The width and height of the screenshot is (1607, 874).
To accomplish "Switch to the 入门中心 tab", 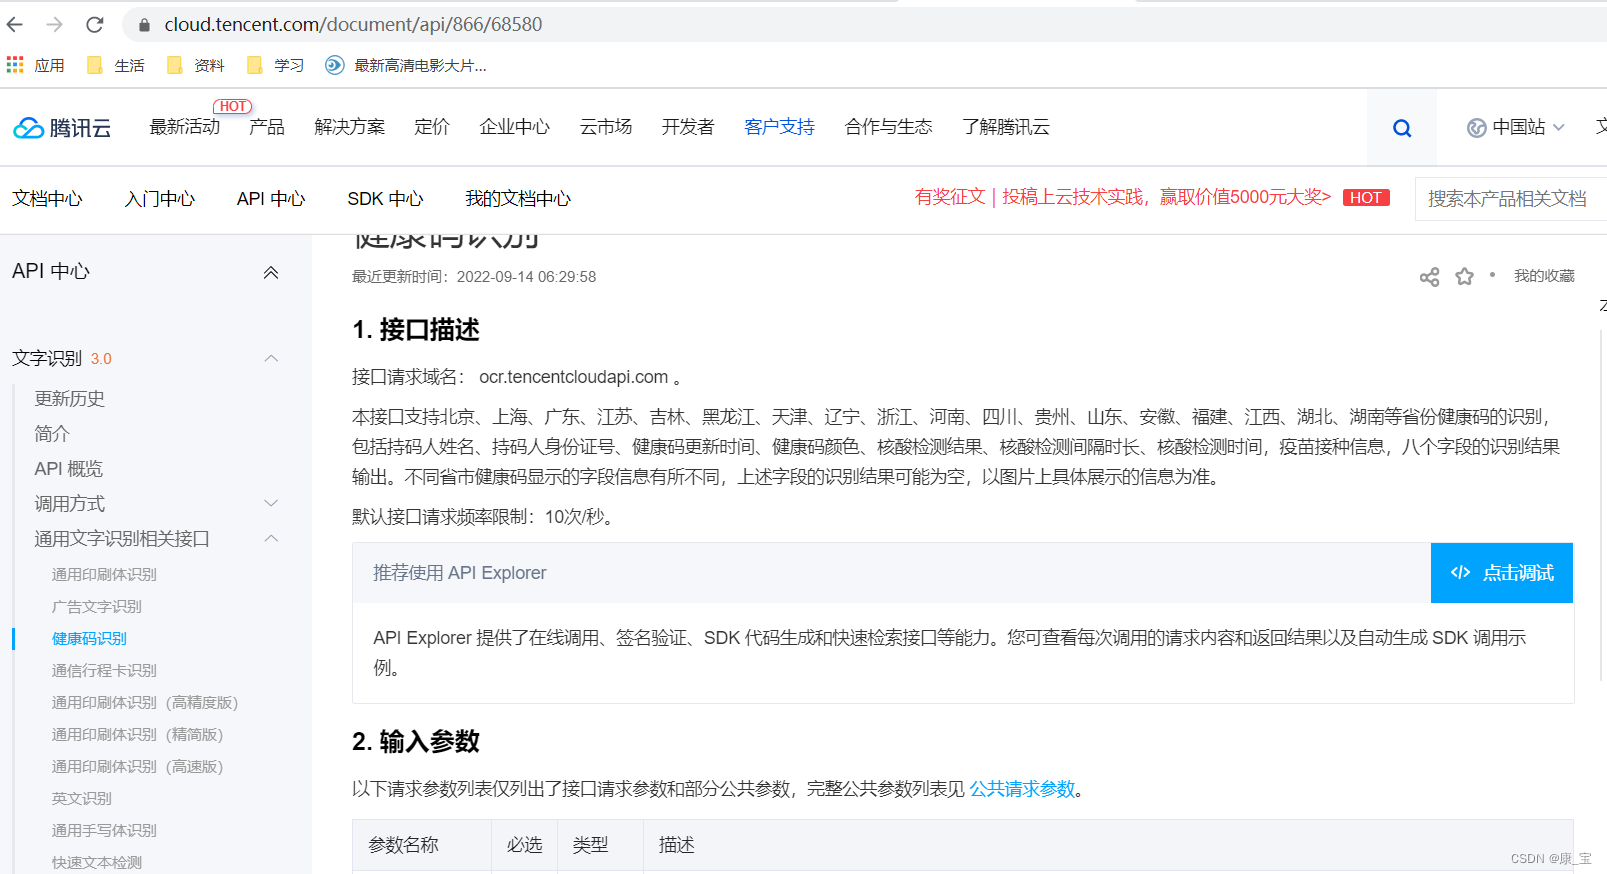I will [160, 199].
